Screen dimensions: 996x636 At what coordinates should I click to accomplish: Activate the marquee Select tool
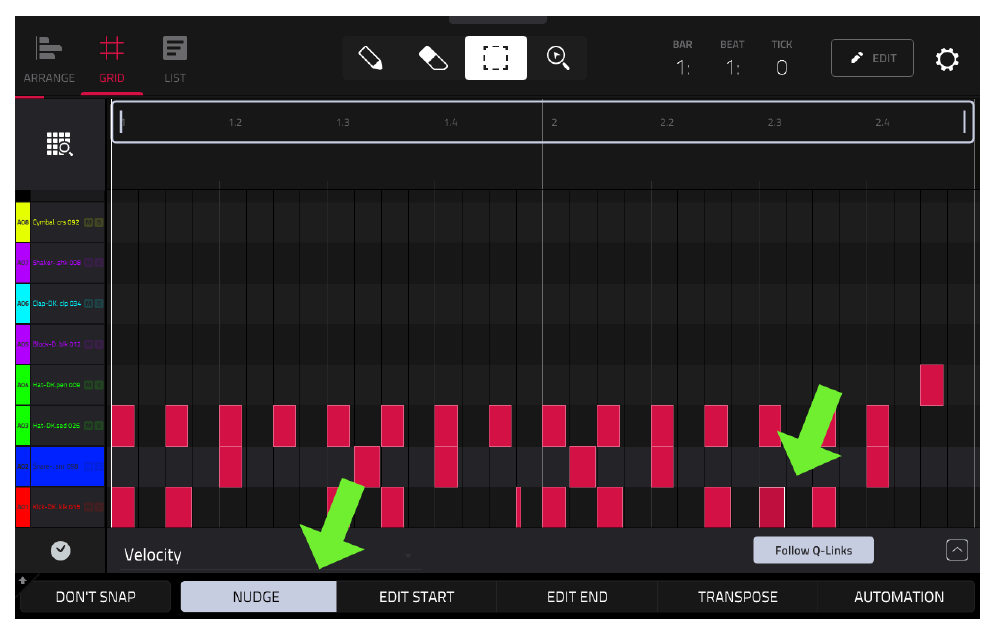coord(495,58)
